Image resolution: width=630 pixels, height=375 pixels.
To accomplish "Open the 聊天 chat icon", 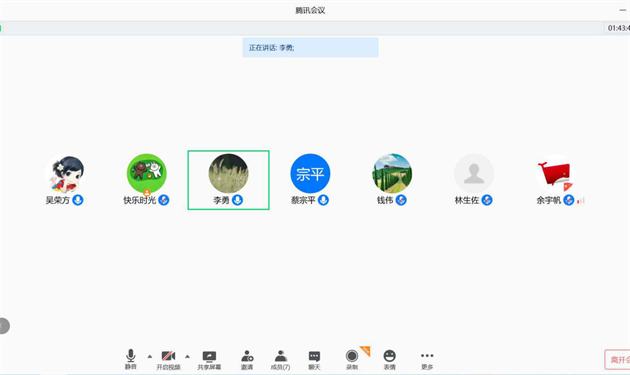I will point(314,360).
